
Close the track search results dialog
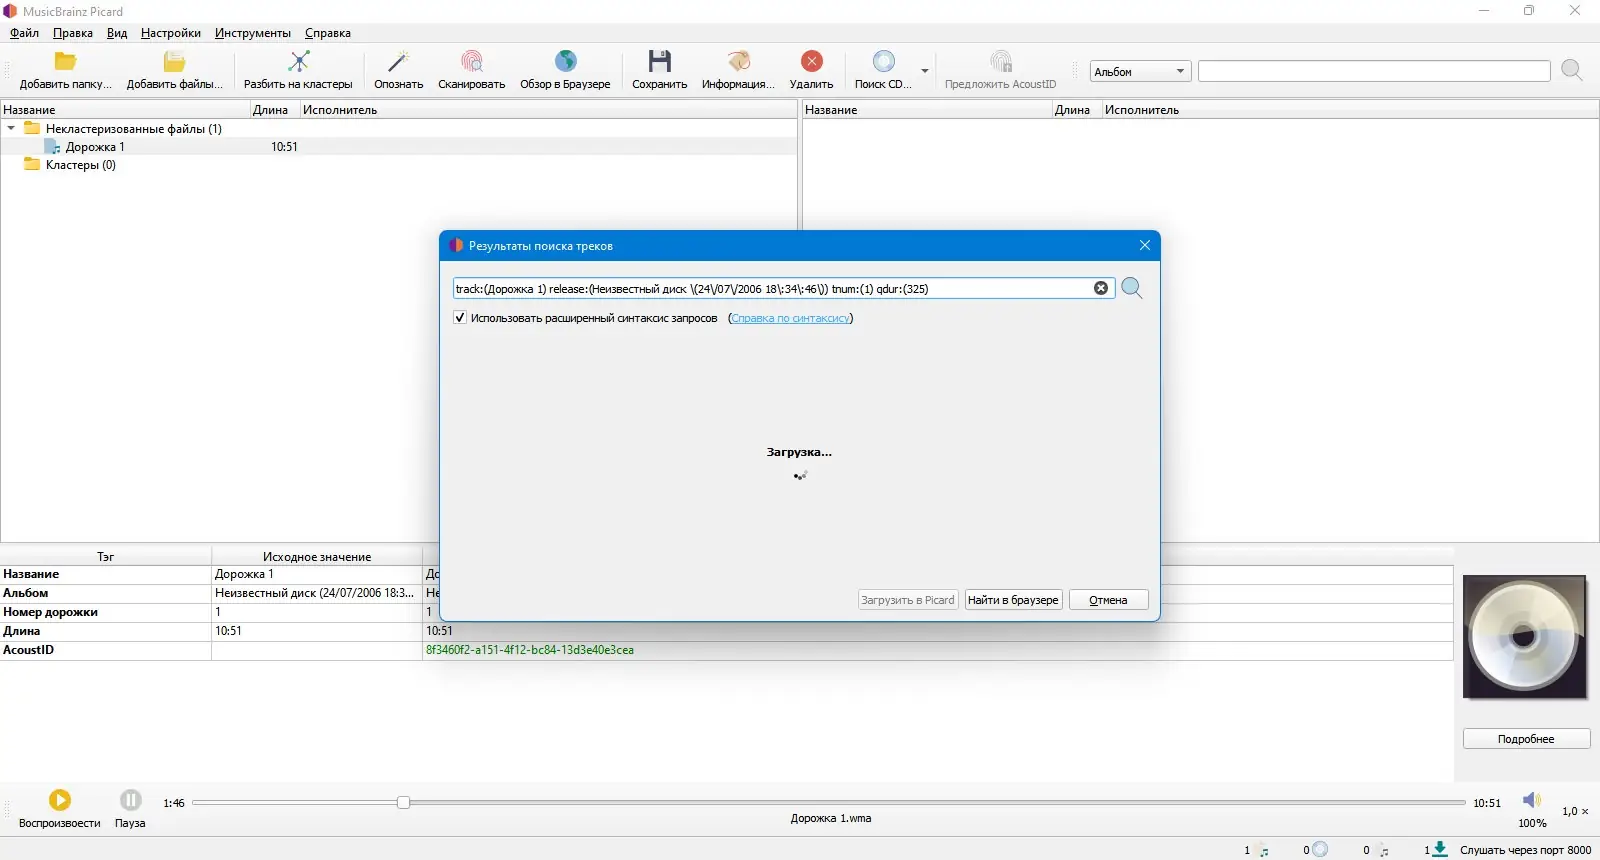1145,245
